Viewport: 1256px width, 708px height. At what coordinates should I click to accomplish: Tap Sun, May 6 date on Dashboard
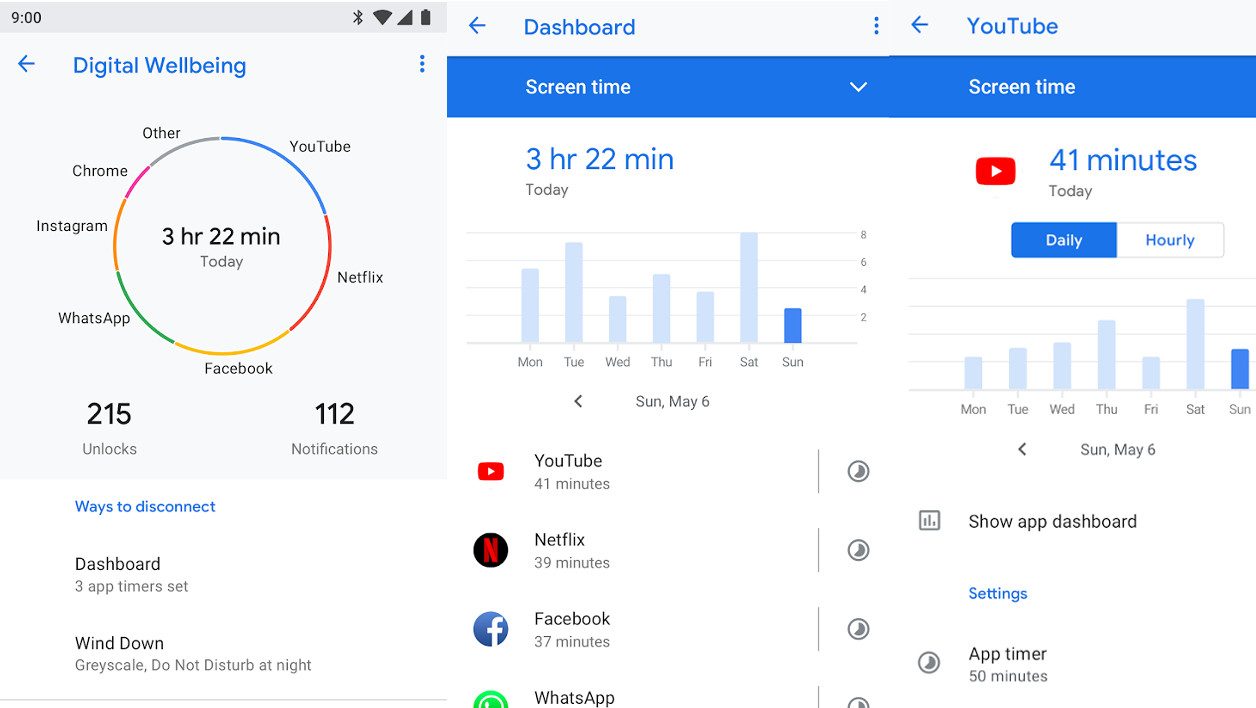click(x=672, y=401)
